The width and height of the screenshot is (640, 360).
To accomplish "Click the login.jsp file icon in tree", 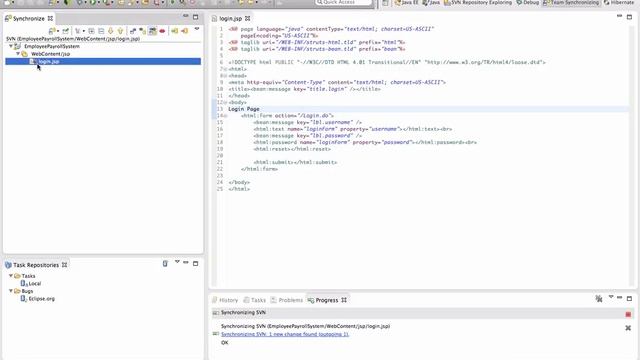I will [33, 61].
